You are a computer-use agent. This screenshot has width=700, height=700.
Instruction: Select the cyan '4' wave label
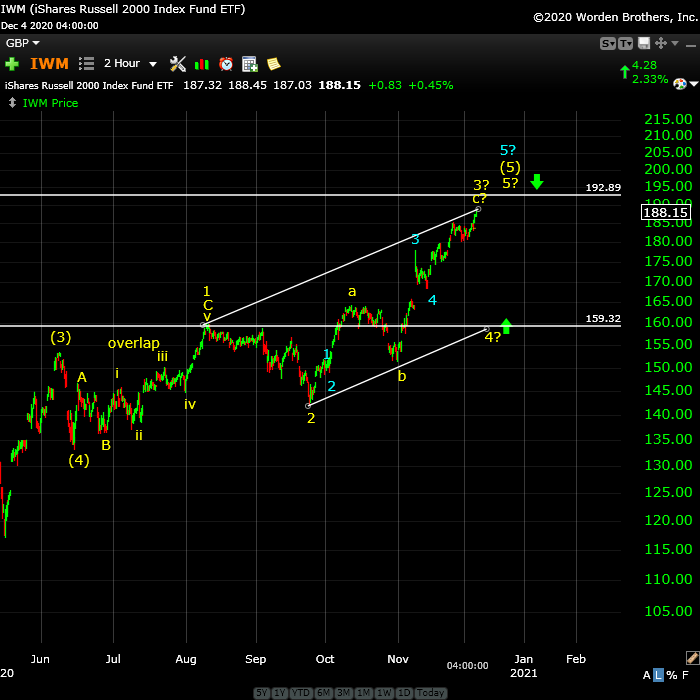(432, 300)
